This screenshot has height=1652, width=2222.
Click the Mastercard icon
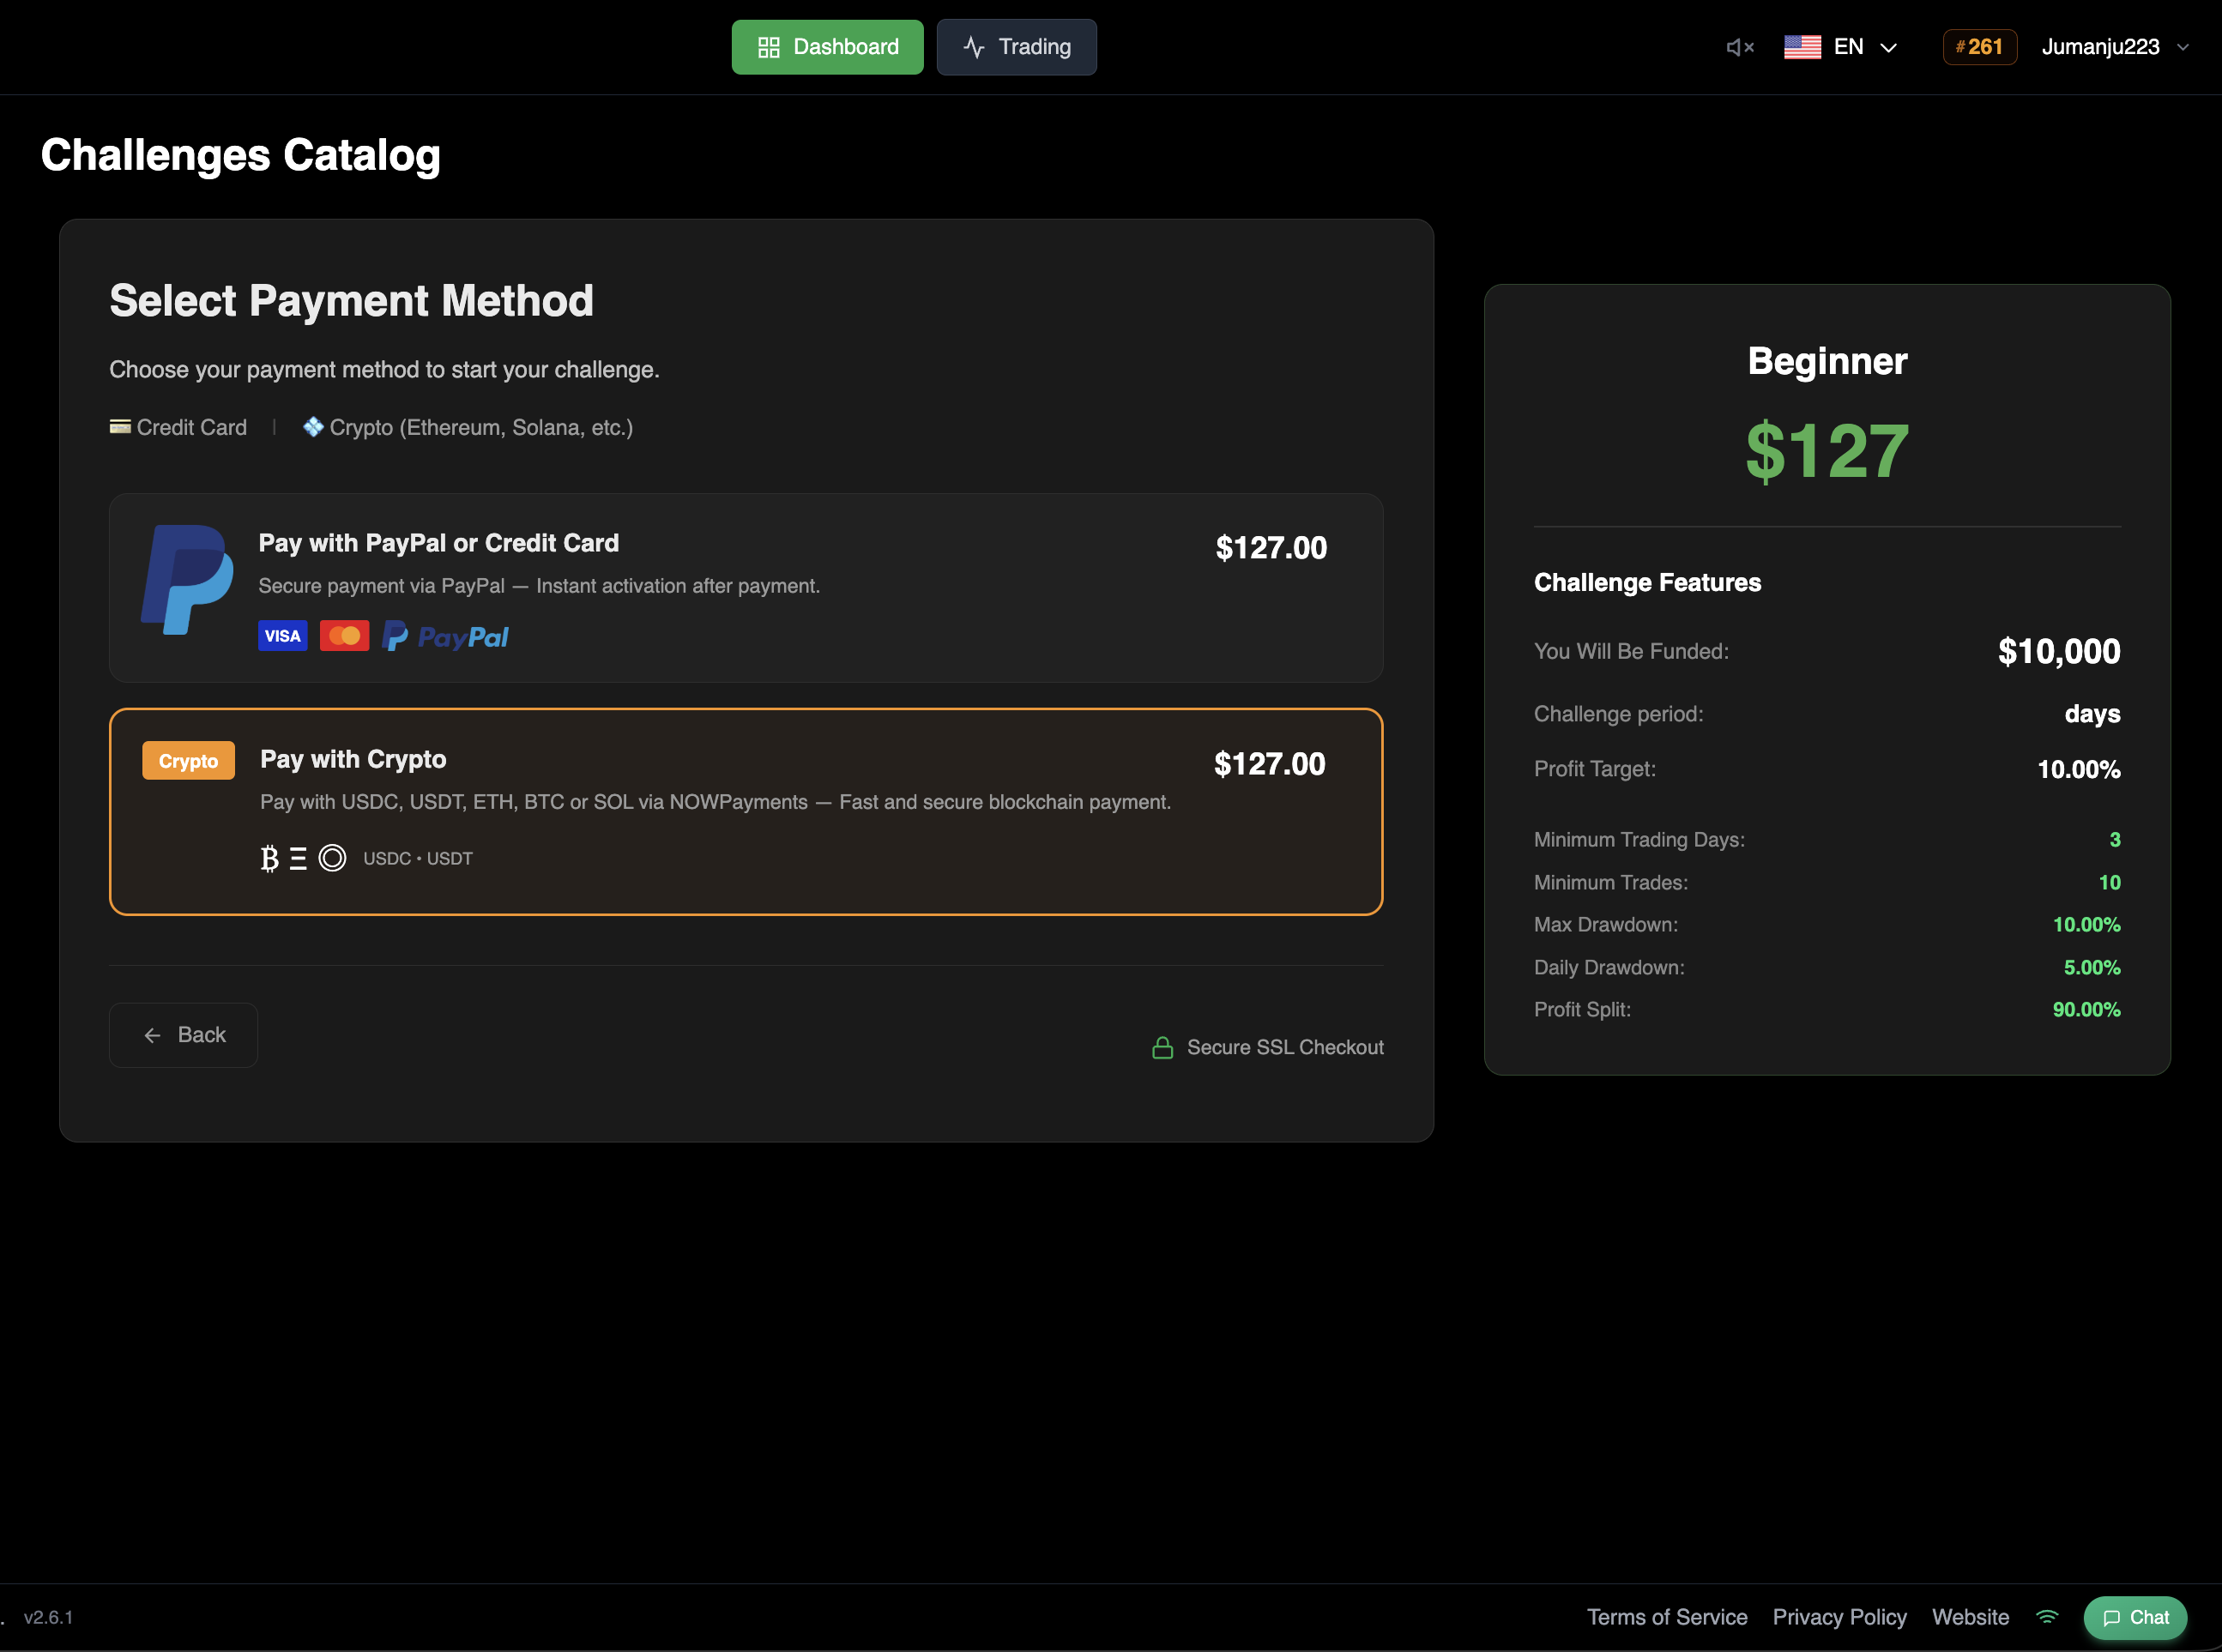point(345,635)
